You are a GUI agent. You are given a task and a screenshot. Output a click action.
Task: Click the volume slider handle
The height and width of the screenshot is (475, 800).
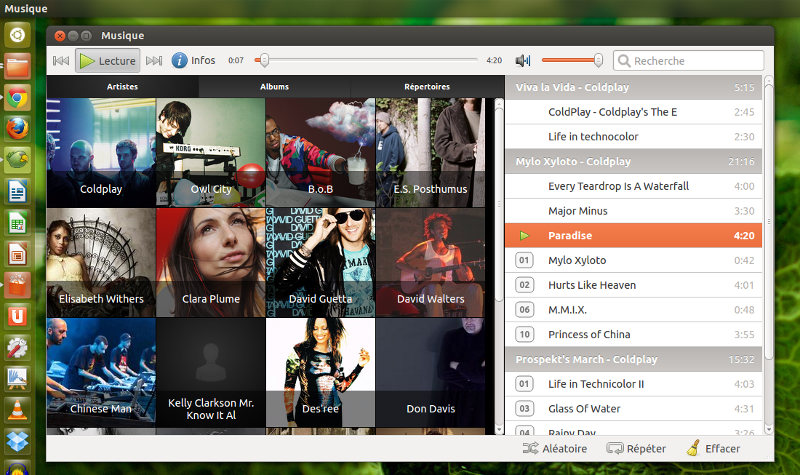598,60
